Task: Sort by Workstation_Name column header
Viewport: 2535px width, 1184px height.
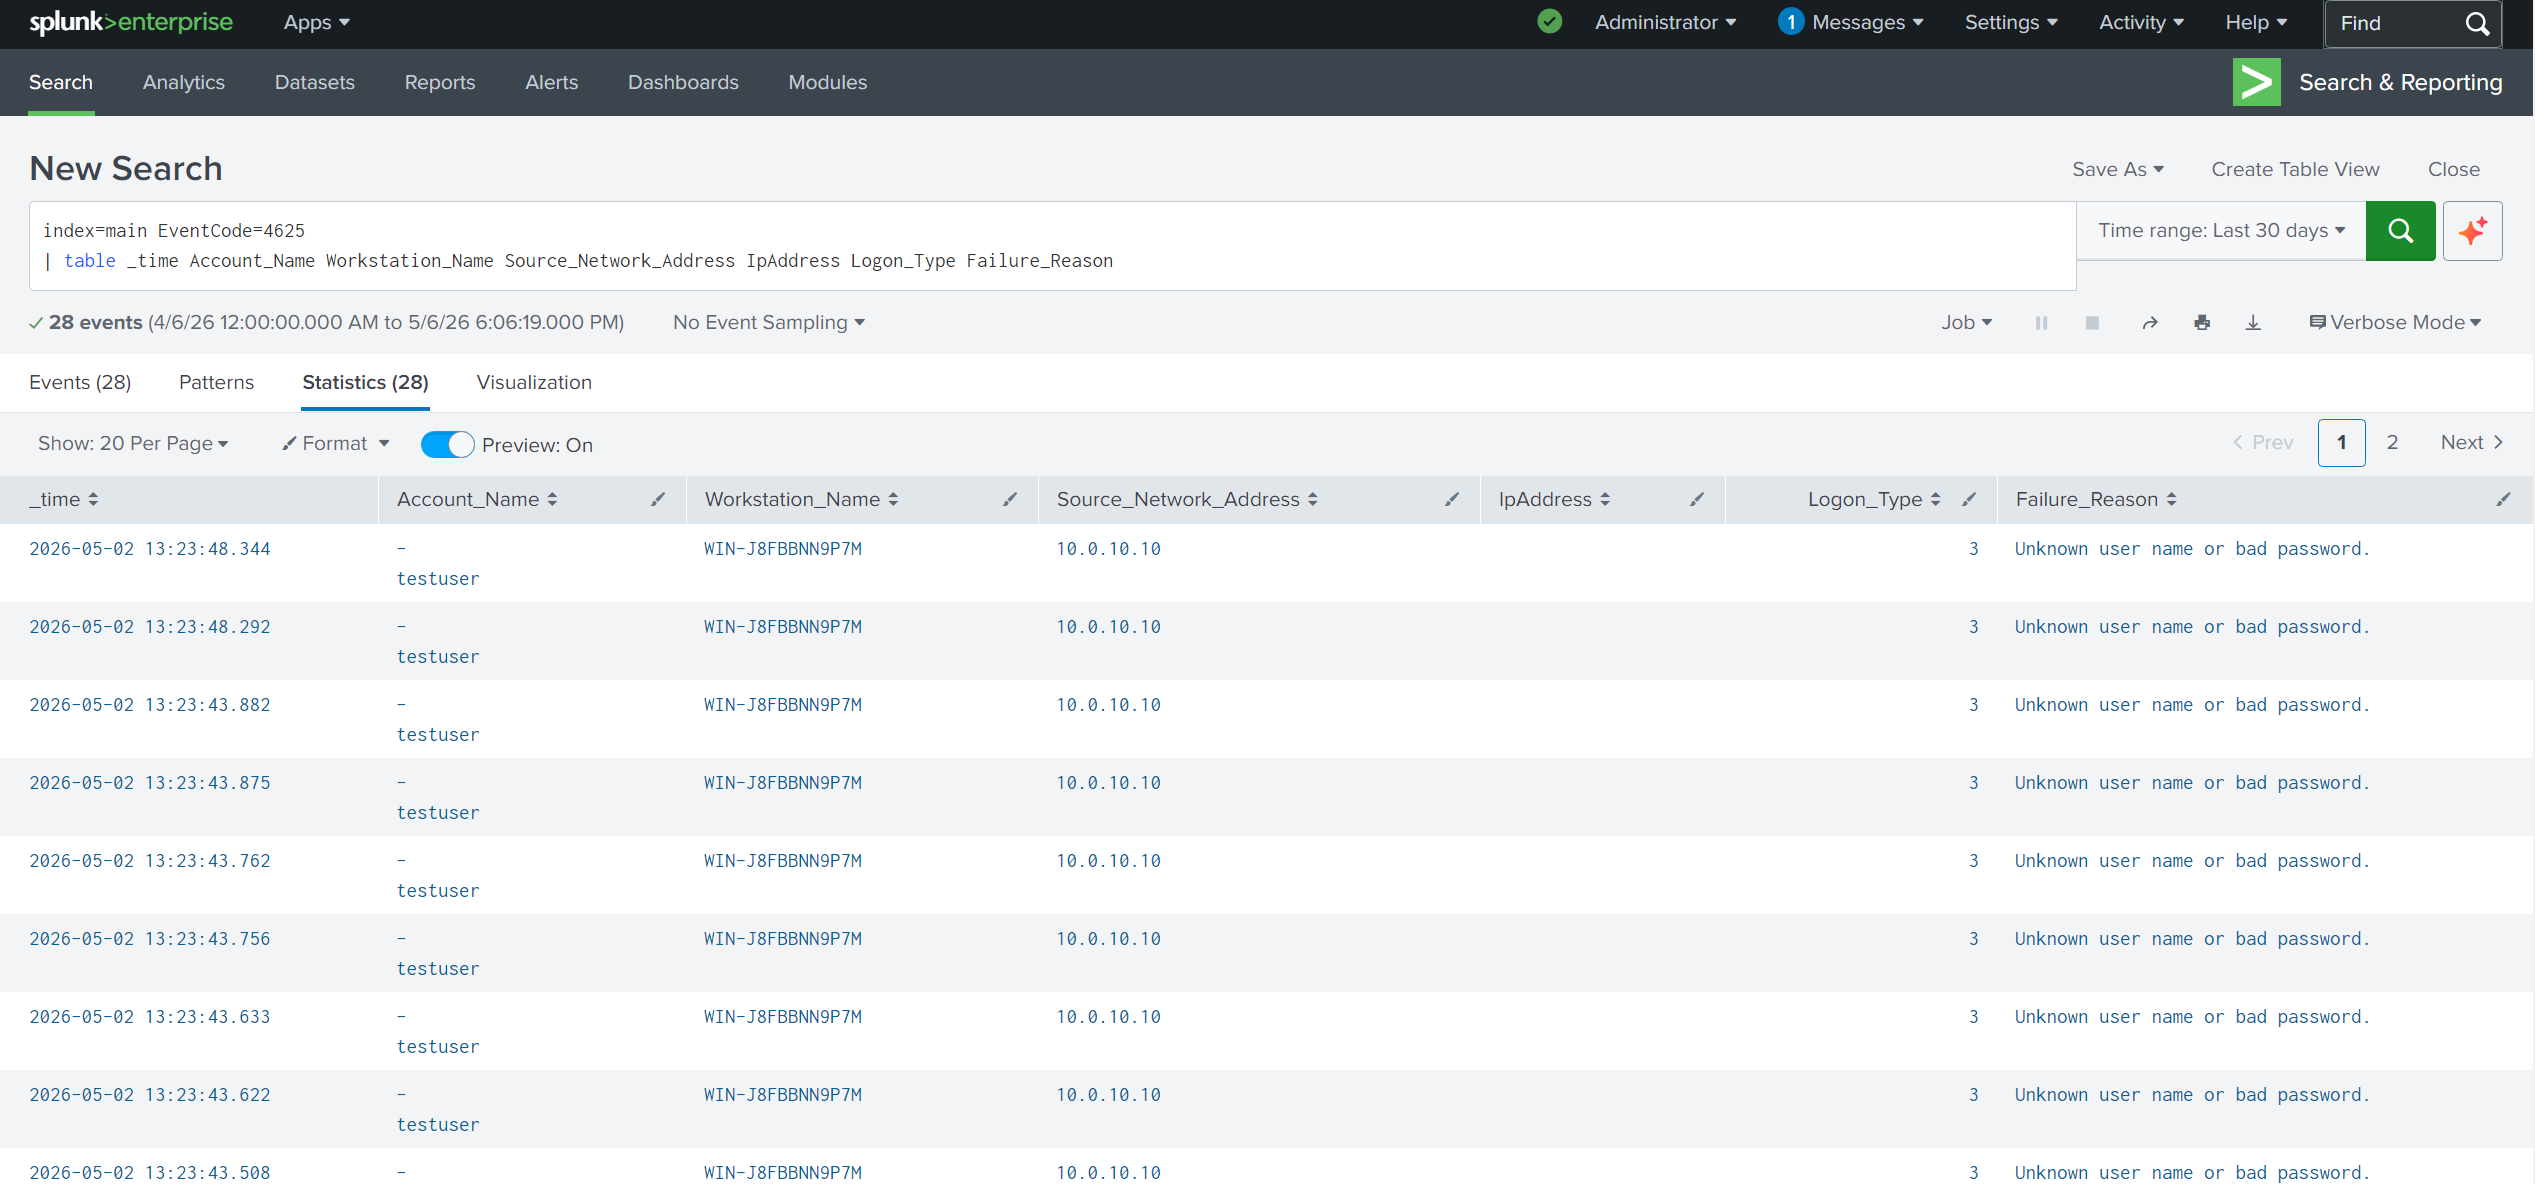Action: coord(802,499)
